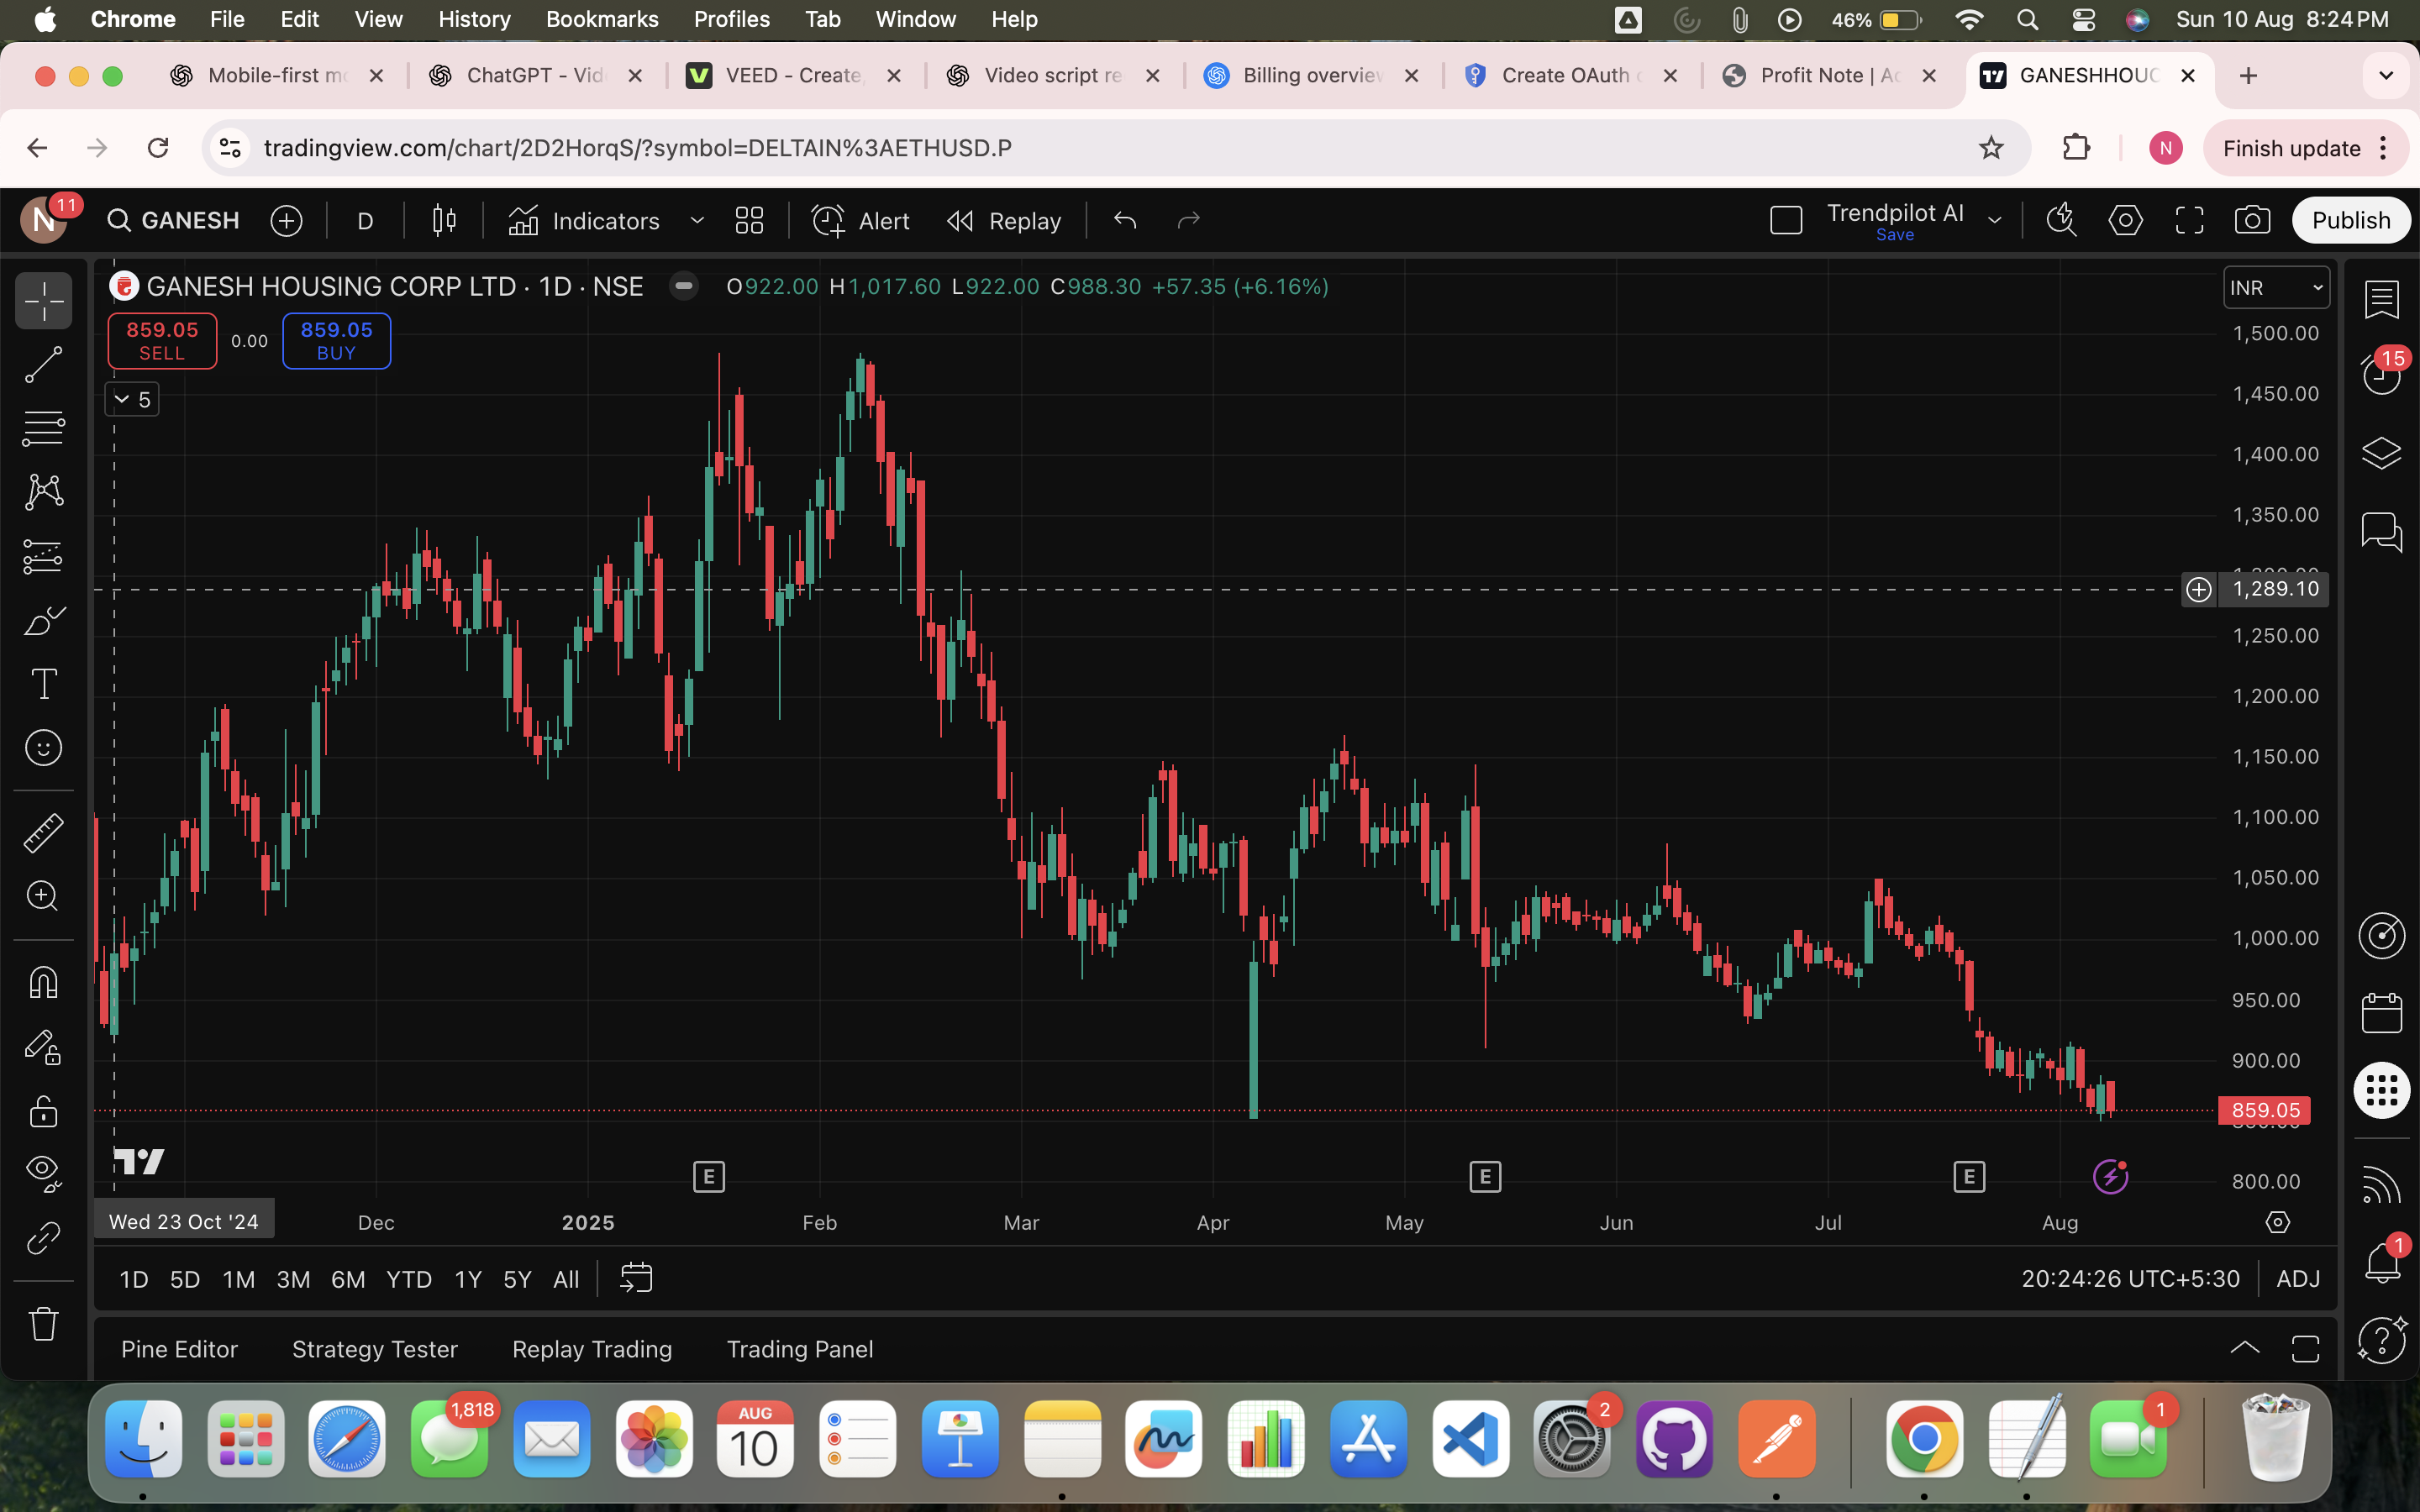Open the watchlist panel icon
Screen dimensions: 2420x1512
click(x=2381, y=298)
